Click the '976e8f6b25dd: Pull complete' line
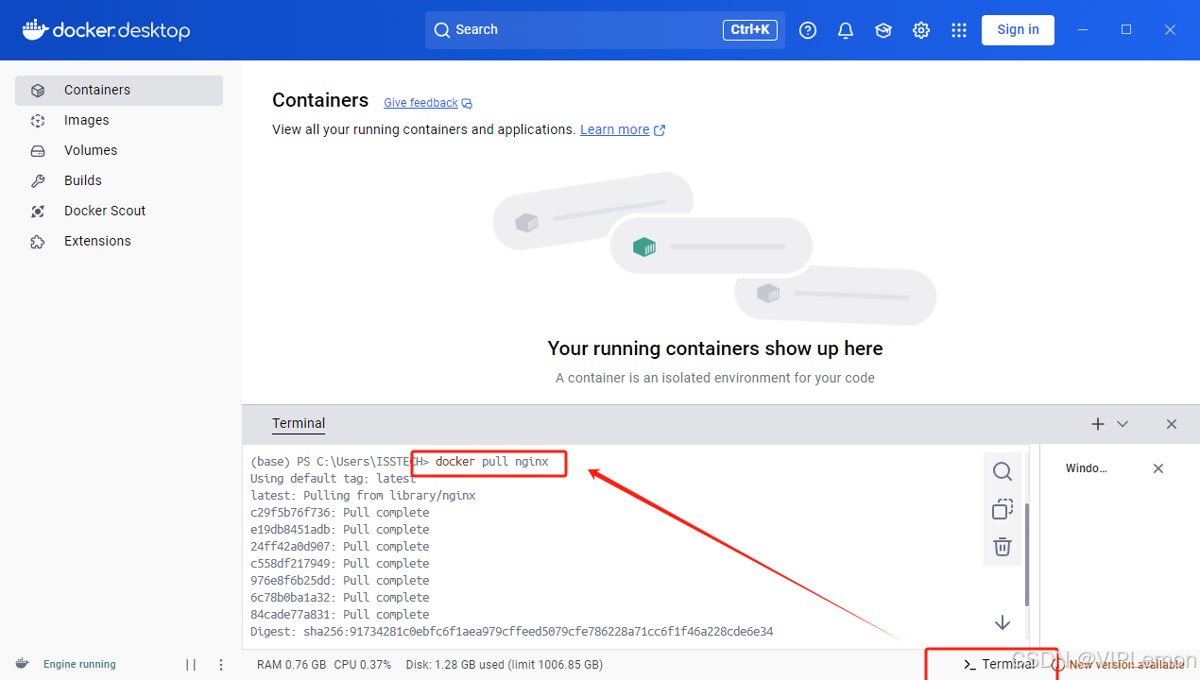 coord(340,581)
